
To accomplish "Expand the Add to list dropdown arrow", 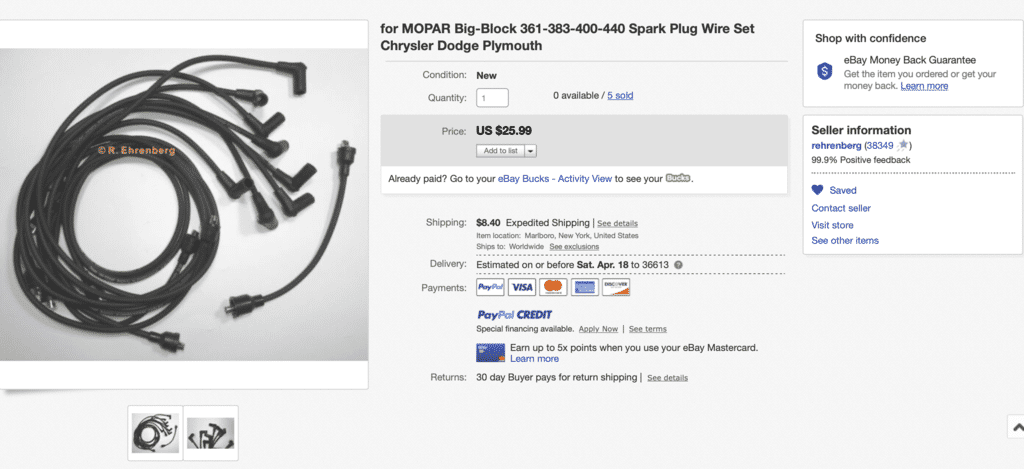I will tap(530, 151).
